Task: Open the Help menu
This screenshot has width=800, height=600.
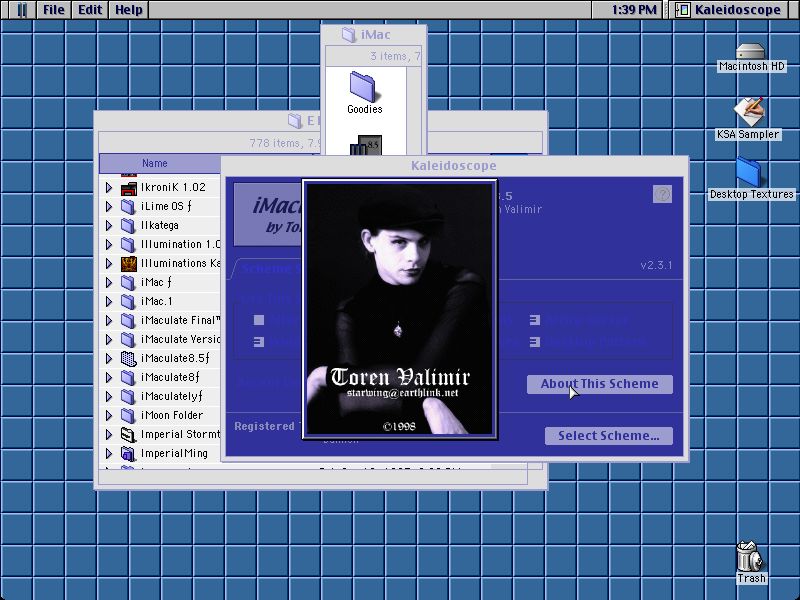Action: click(x=129, y=10)
